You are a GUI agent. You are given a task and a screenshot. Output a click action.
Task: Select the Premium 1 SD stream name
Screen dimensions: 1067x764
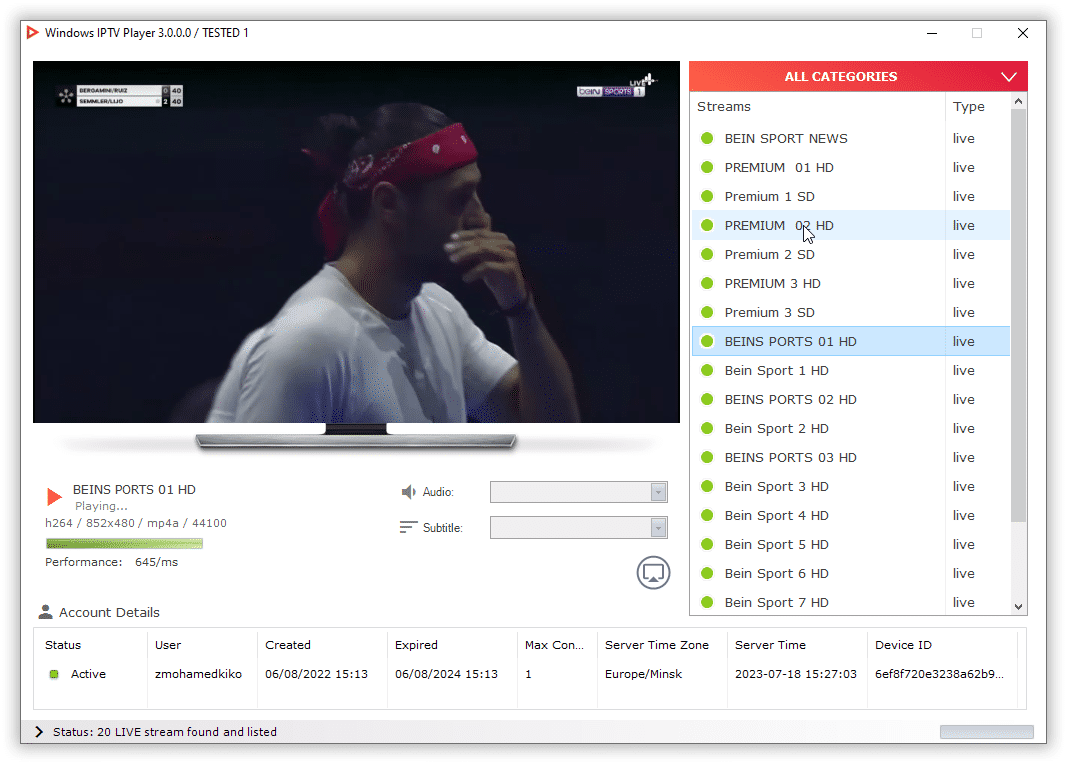tap(770, 197)
